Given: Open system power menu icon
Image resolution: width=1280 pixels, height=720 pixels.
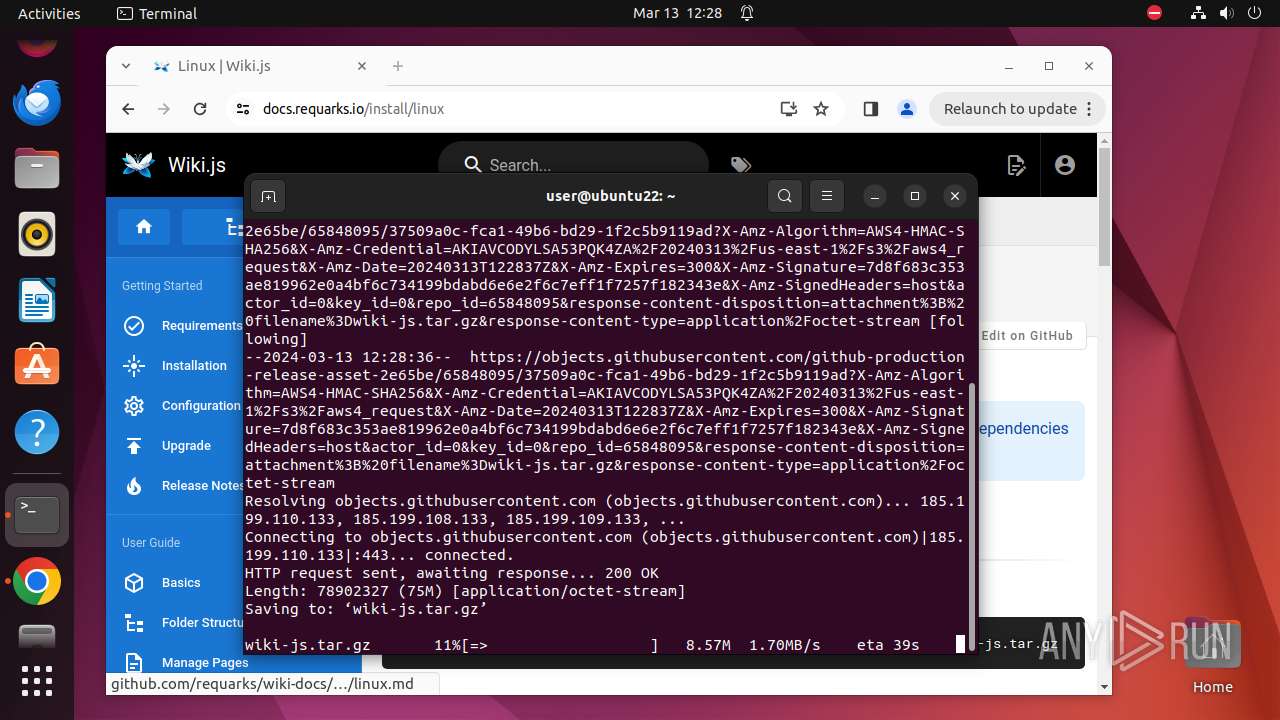Looking at the screenshot, I should (x=1254, y=14).
